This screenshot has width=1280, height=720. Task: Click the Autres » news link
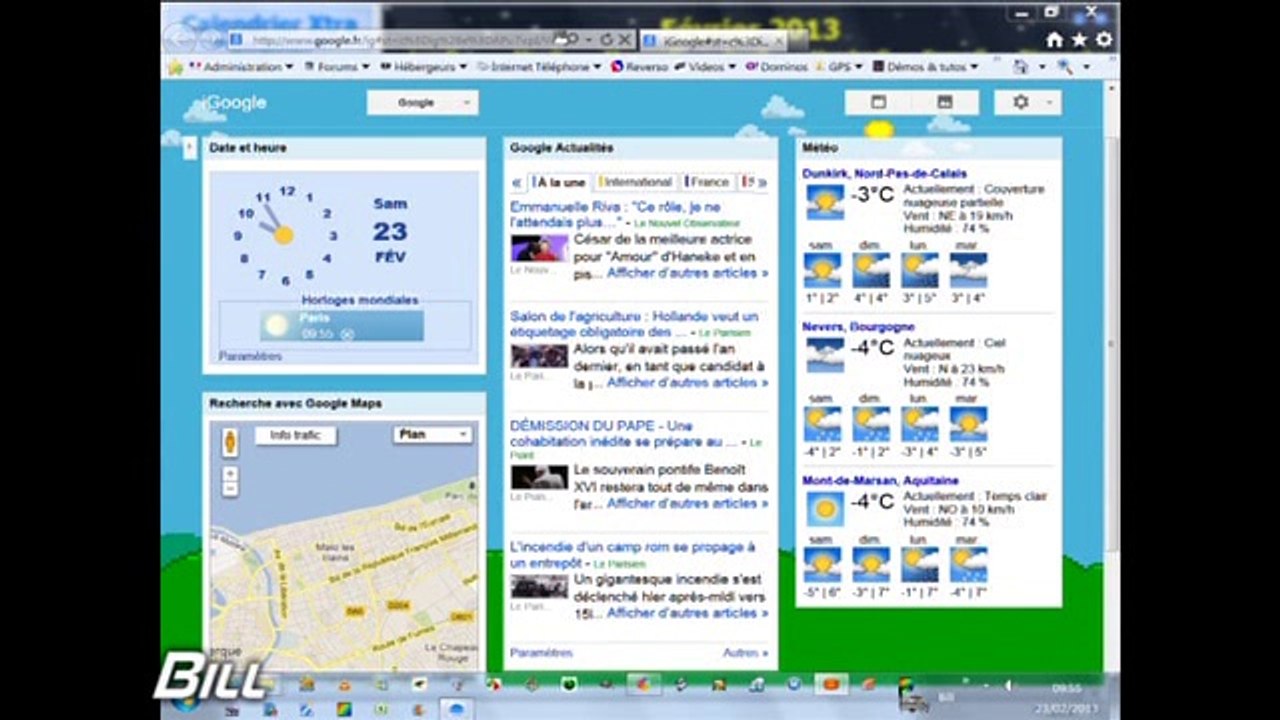[x=746, y=653]
